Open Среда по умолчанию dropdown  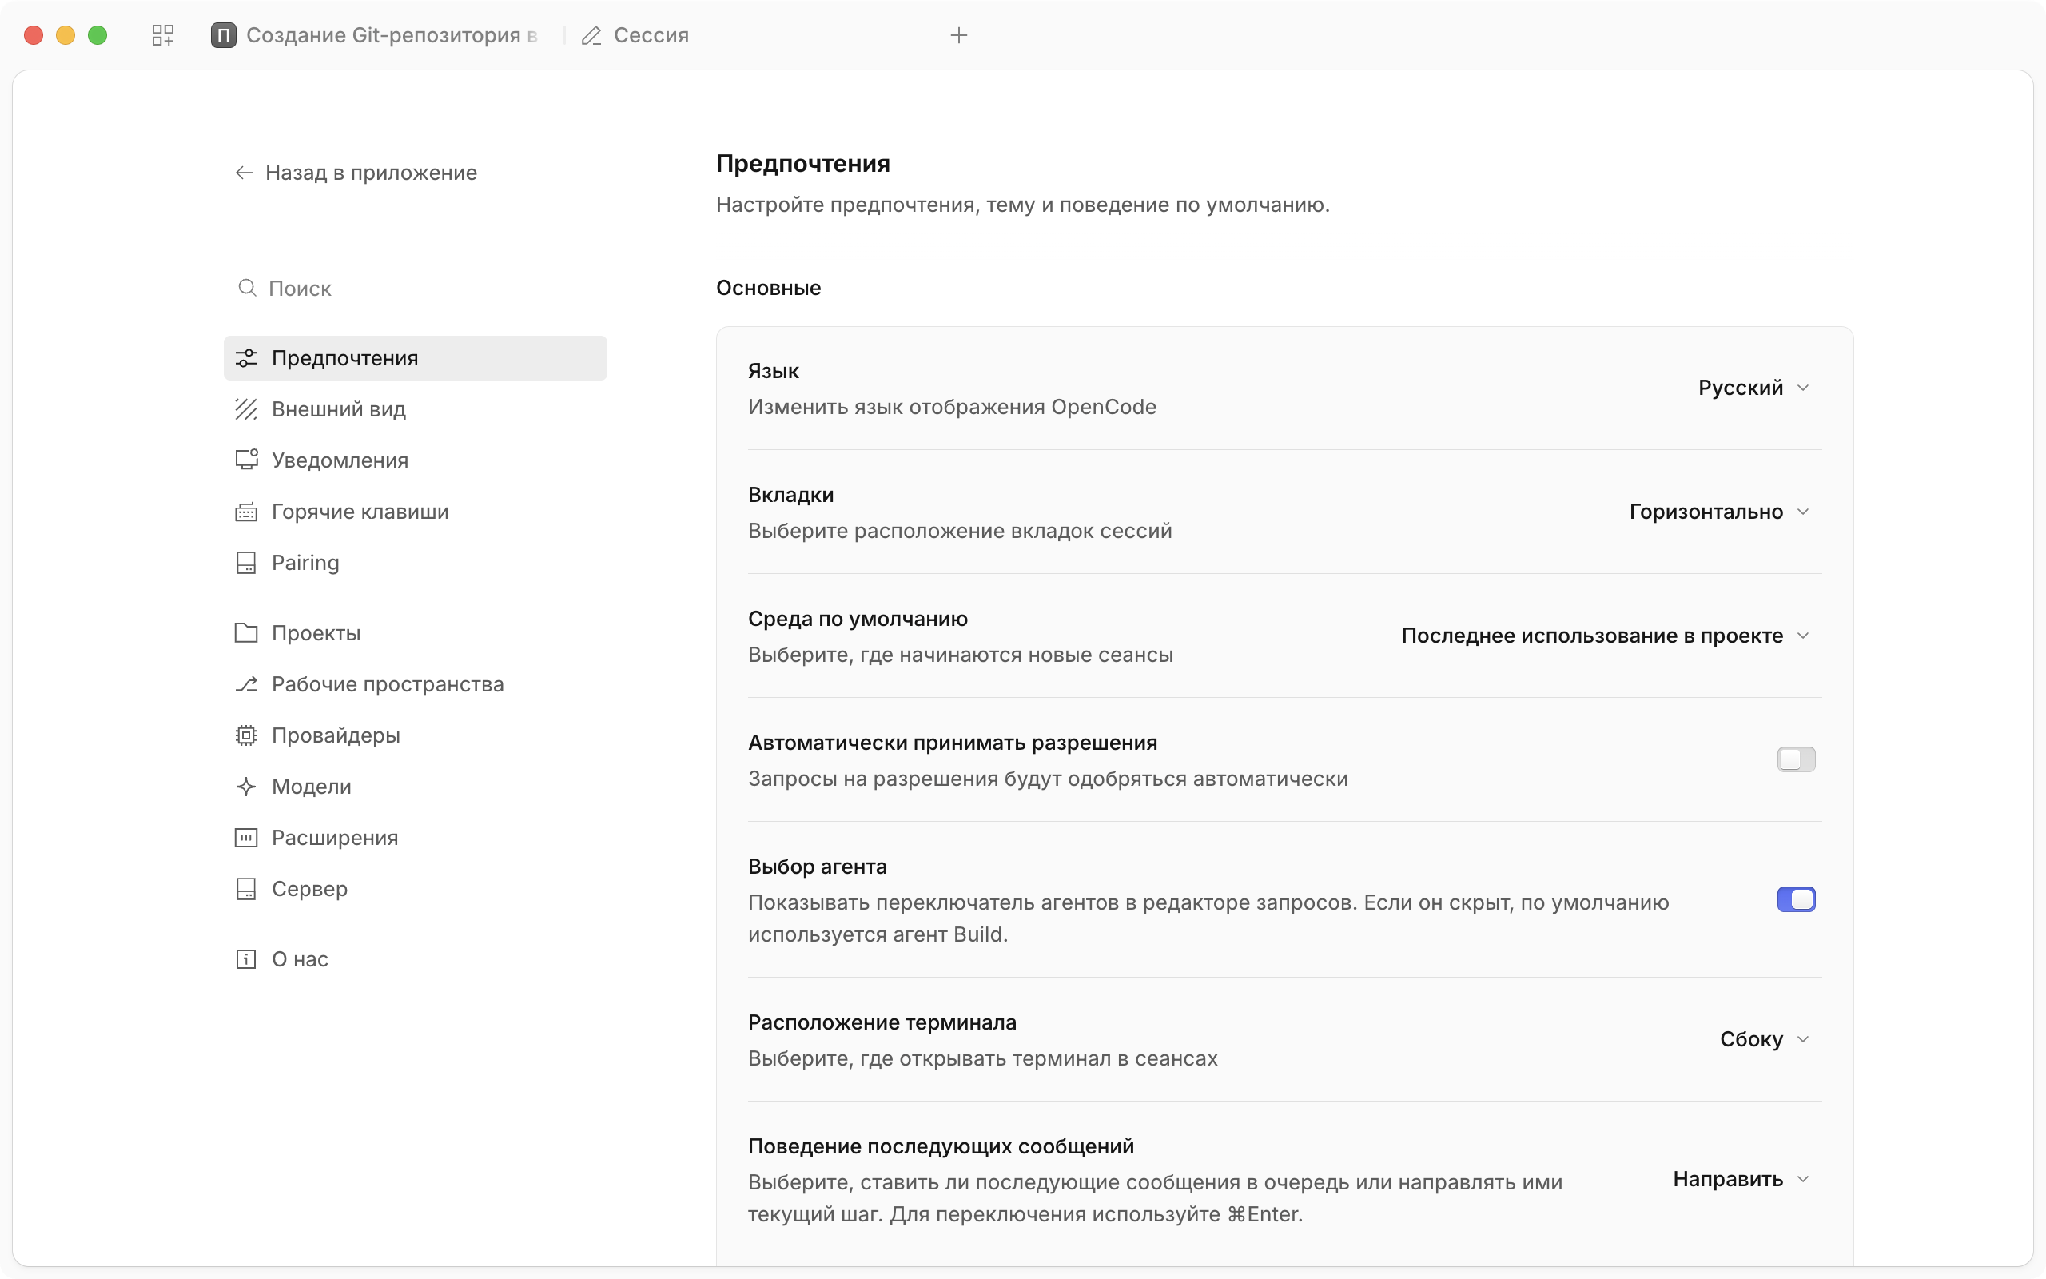click(1606, 636)
